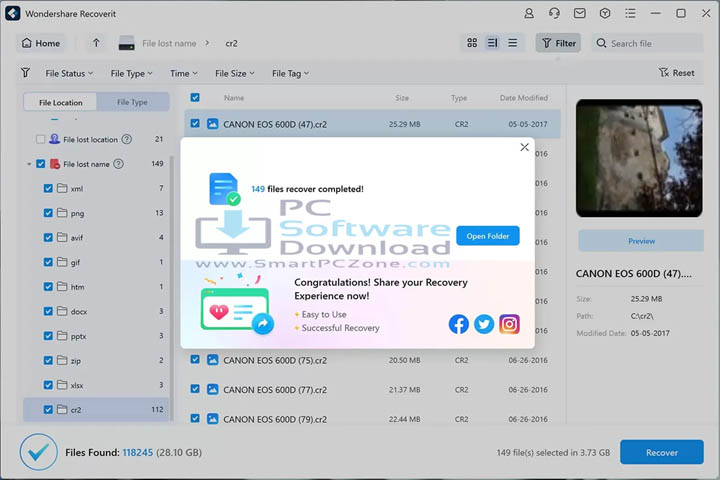
Task: Click the image icon of CANON EOS 600D (77).cr2
Action: 213,390
